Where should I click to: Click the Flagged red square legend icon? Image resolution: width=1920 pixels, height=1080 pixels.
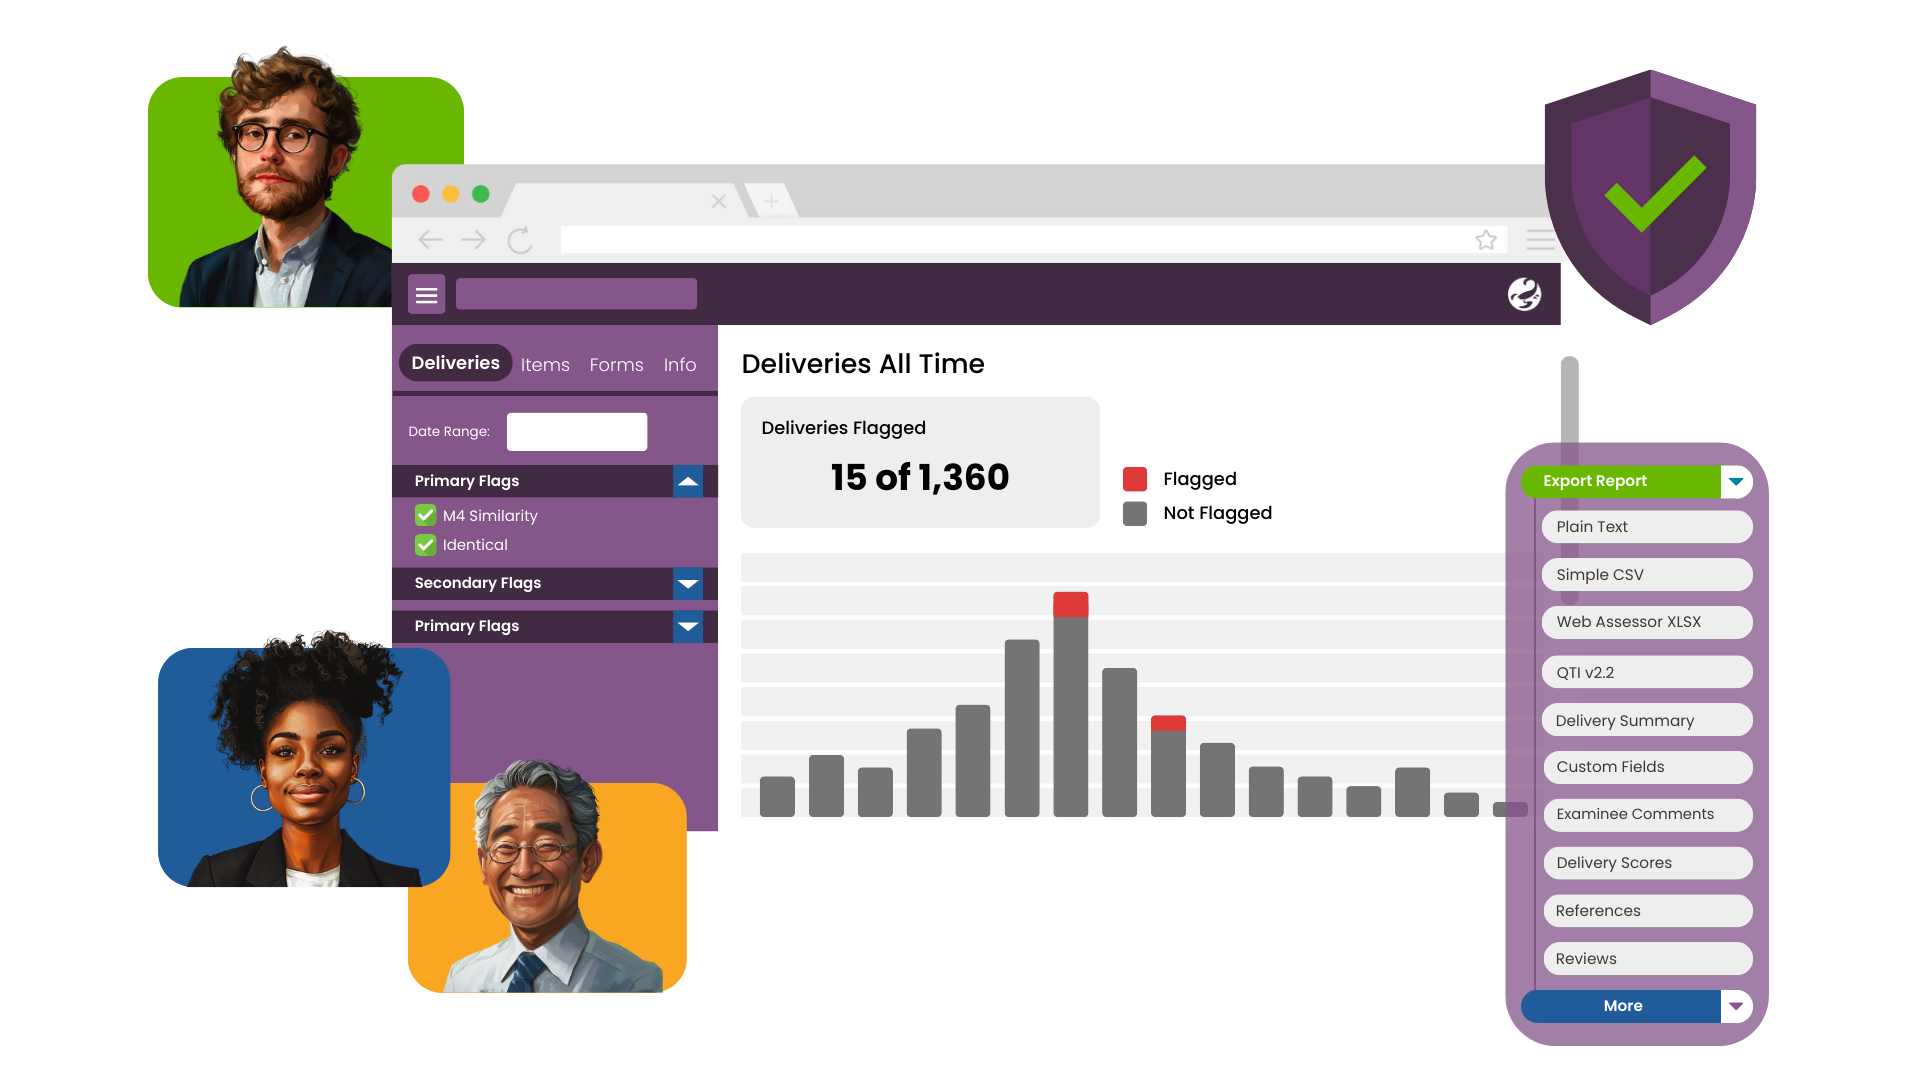1133,477
